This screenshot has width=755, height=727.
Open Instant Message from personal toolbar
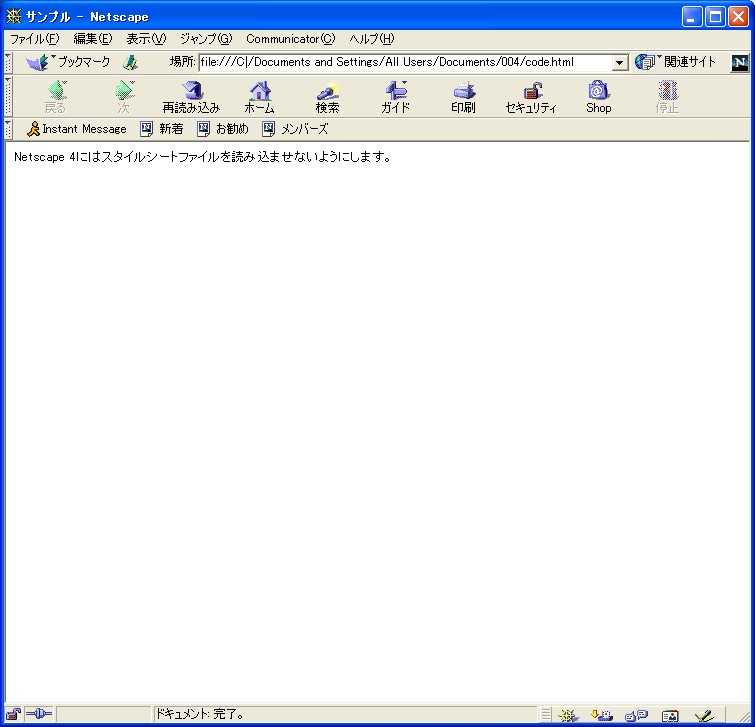(x=77, y=129)
